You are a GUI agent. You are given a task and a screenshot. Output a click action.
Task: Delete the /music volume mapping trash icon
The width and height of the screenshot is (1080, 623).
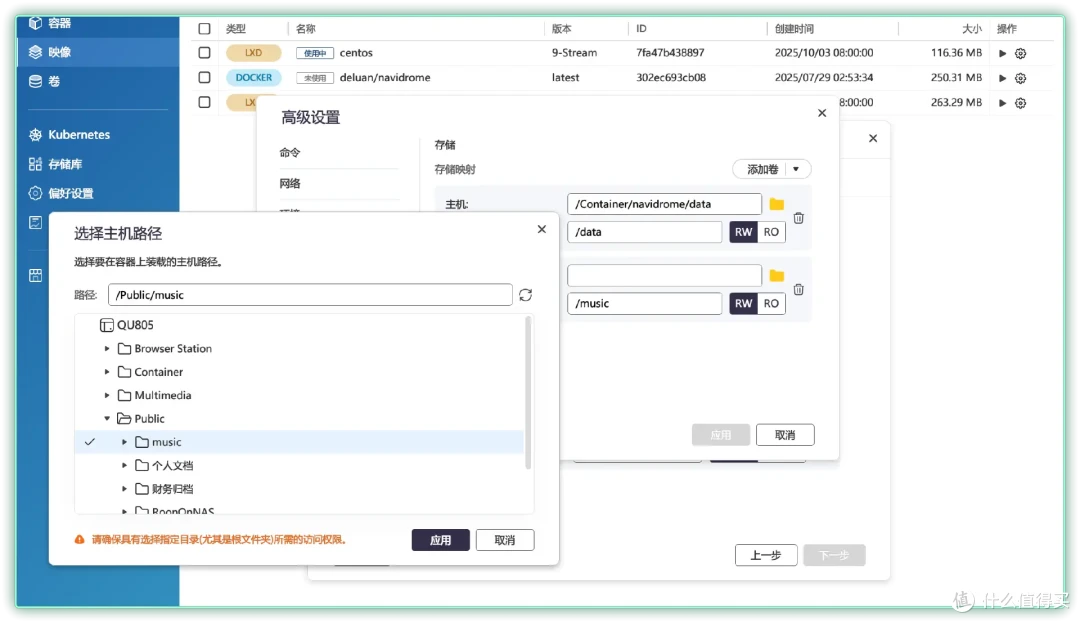click(x=799, y=289)
